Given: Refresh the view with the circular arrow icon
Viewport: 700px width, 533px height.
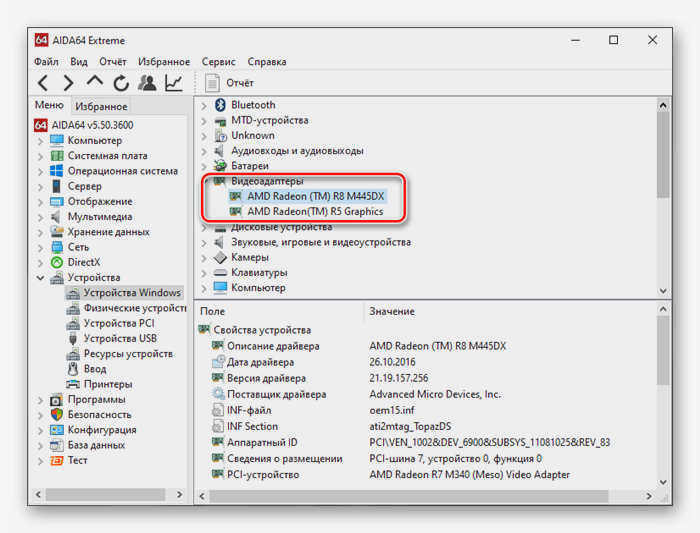Looking at the screenshot, I should (x=121, y=83).
